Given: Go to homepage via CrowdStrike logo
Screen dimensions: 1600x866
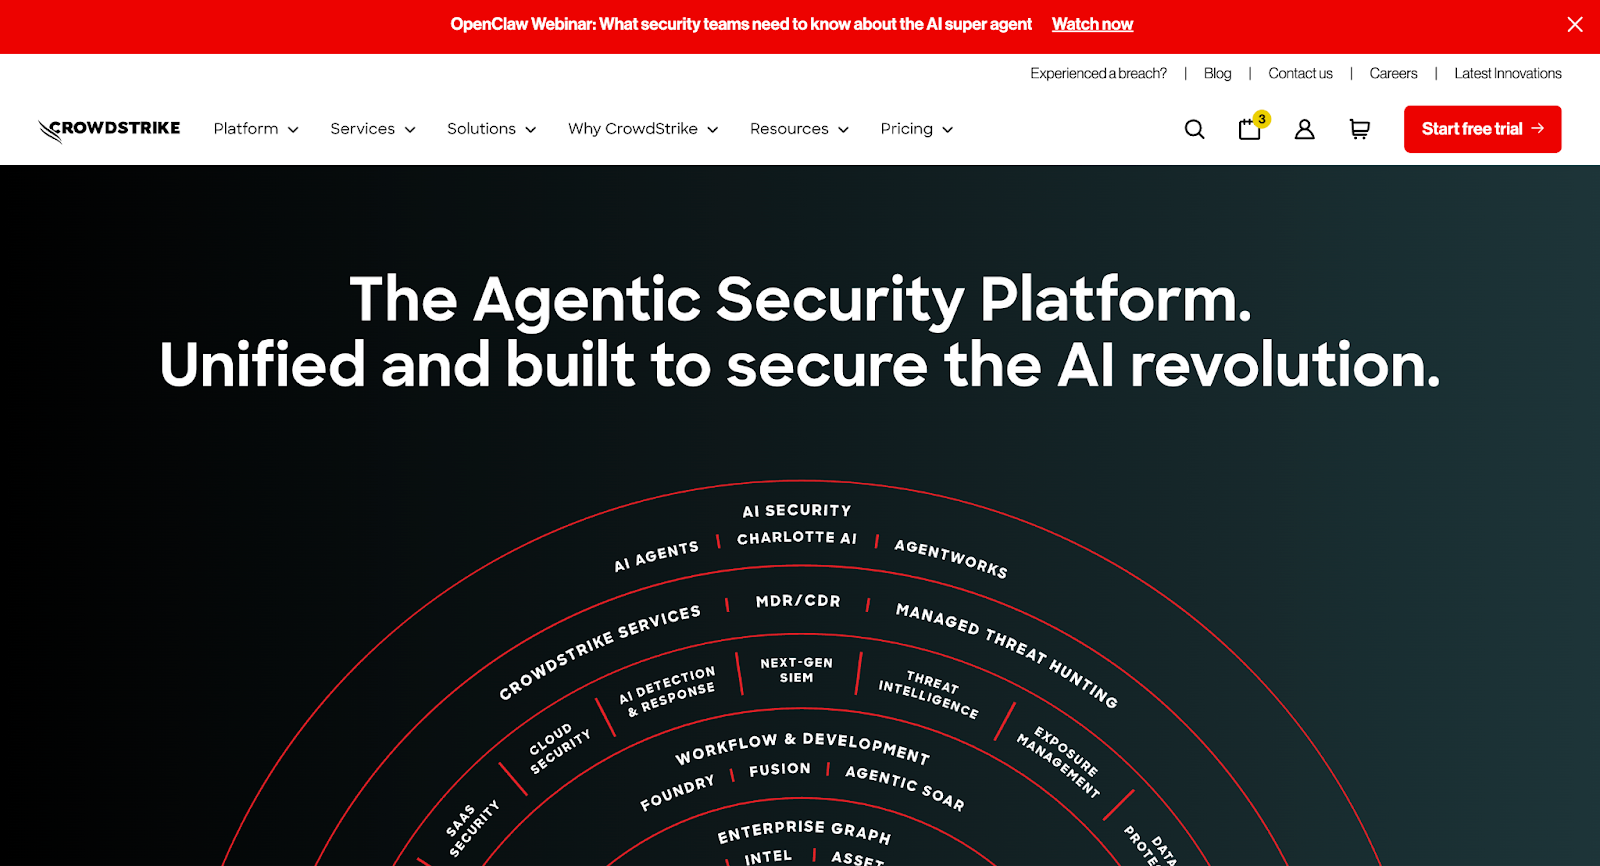Looking at the screenshot, I should [x=109, y=130].
